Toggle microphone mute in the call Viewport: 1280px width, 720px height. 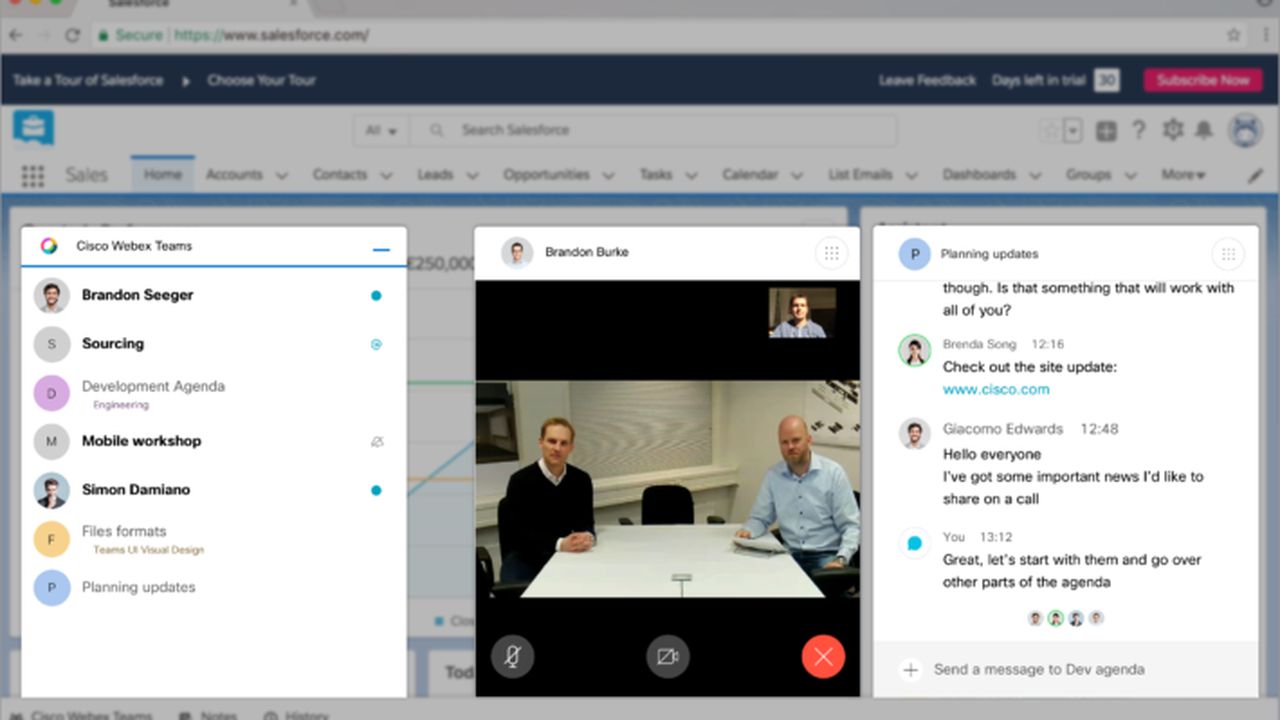click(512, 657)
